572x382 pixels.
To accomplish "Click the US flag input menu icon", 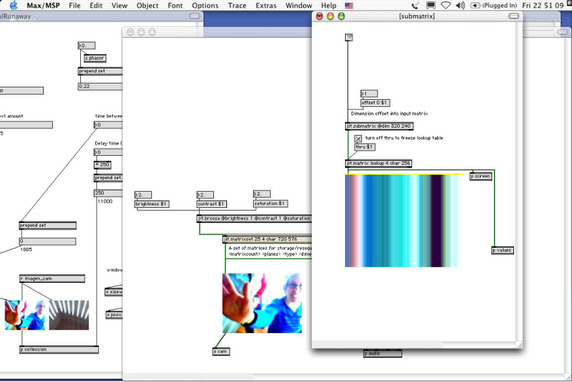I will coord(349,5).
